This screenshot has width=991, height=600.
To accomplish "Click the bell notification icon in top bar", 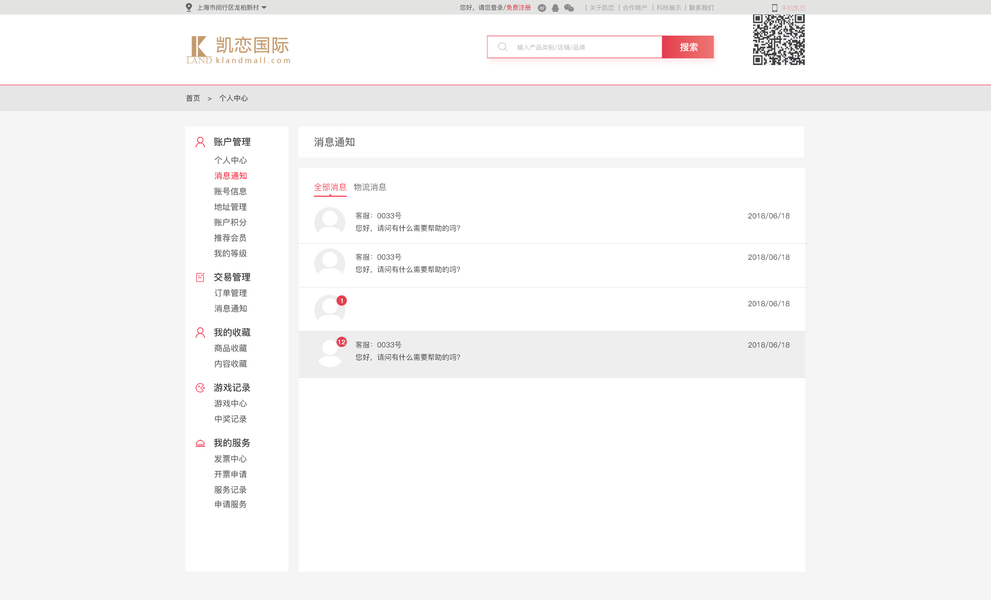I will click(553, 7).
